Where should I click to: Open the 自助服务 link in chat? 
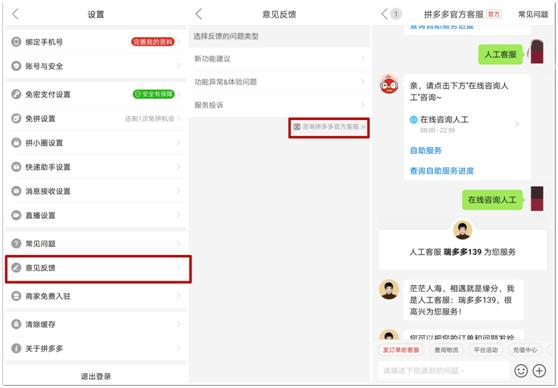pos(426,150)
